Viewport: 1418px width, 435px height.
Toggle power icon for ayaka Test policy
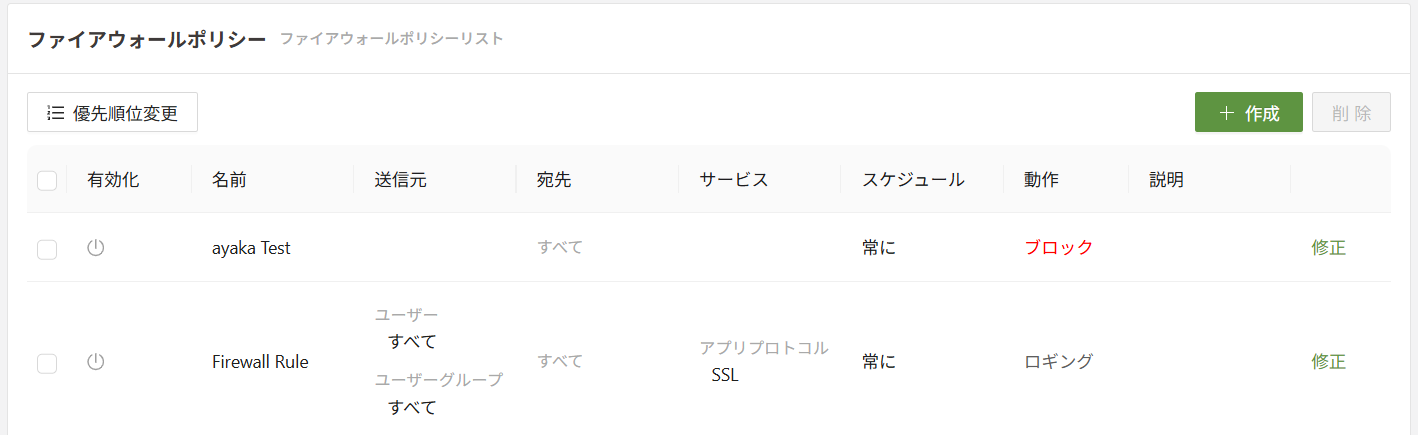(96, 248)
